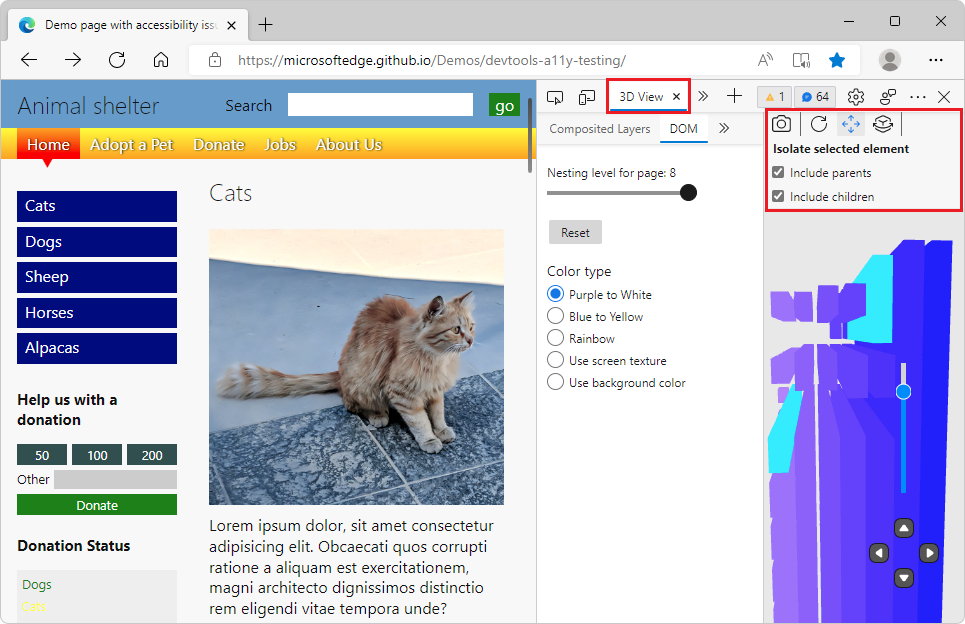Screen dimensions: 965x624
Task: Open the Home nav item
Action: pyautogui.click(x=48, y=145)
